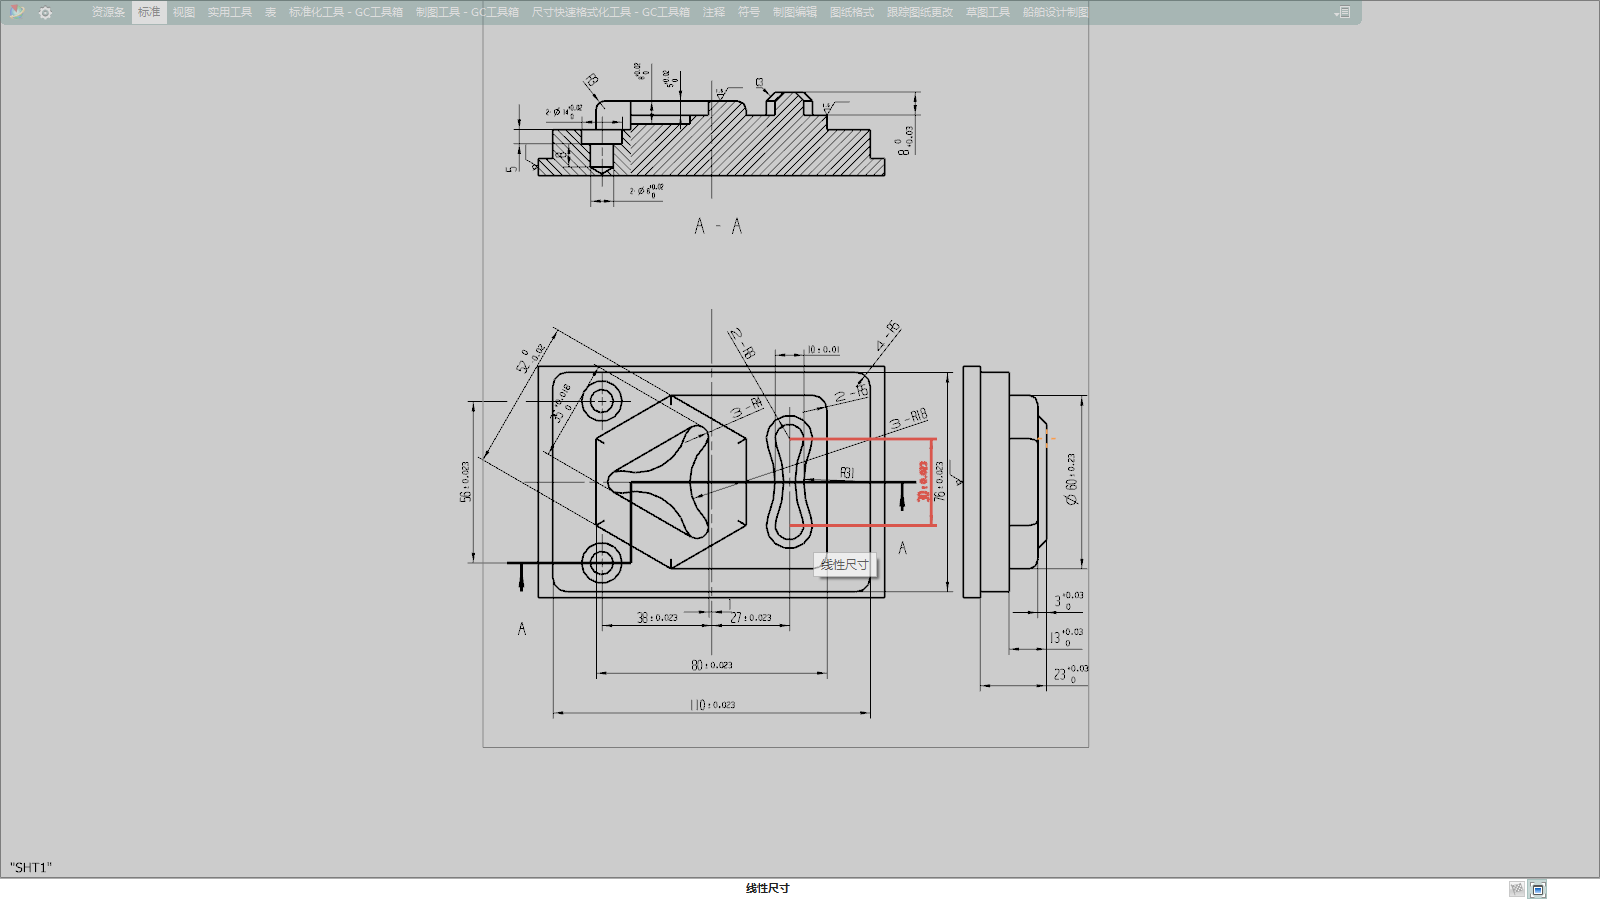Select the 标准 tab
Viewport: 1600px width, 900px height.
pos(149,12)
